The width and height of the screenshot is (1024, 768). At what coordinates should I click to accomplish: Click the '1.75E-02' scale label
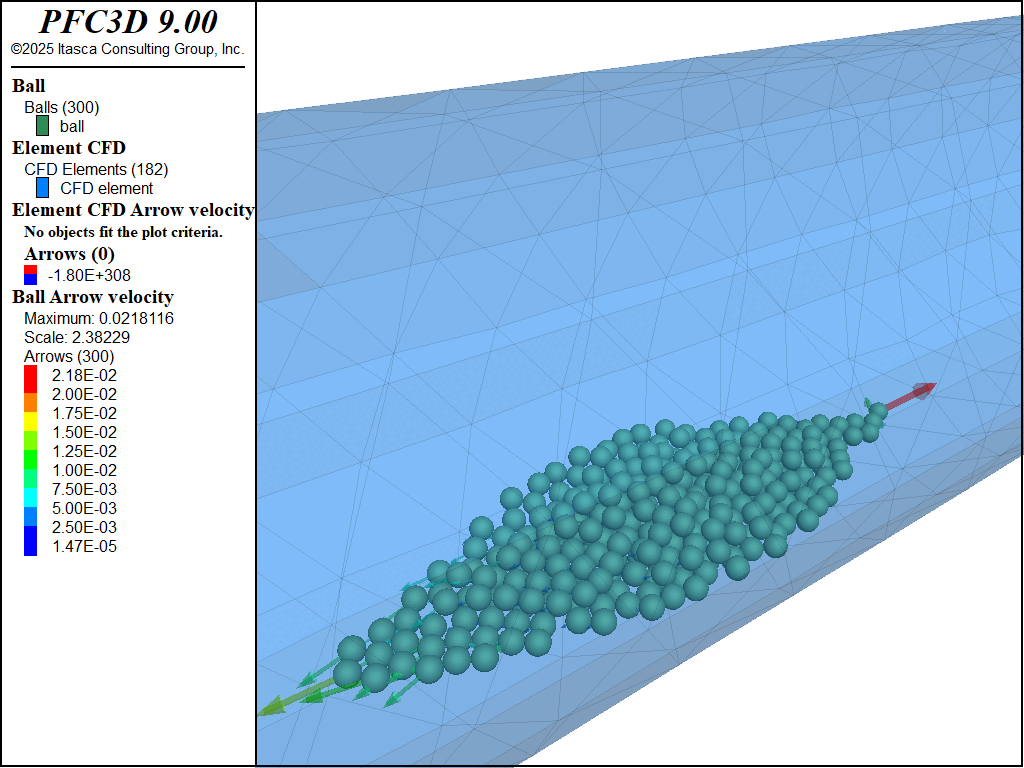pyautogui.click(x=84, y=413)
